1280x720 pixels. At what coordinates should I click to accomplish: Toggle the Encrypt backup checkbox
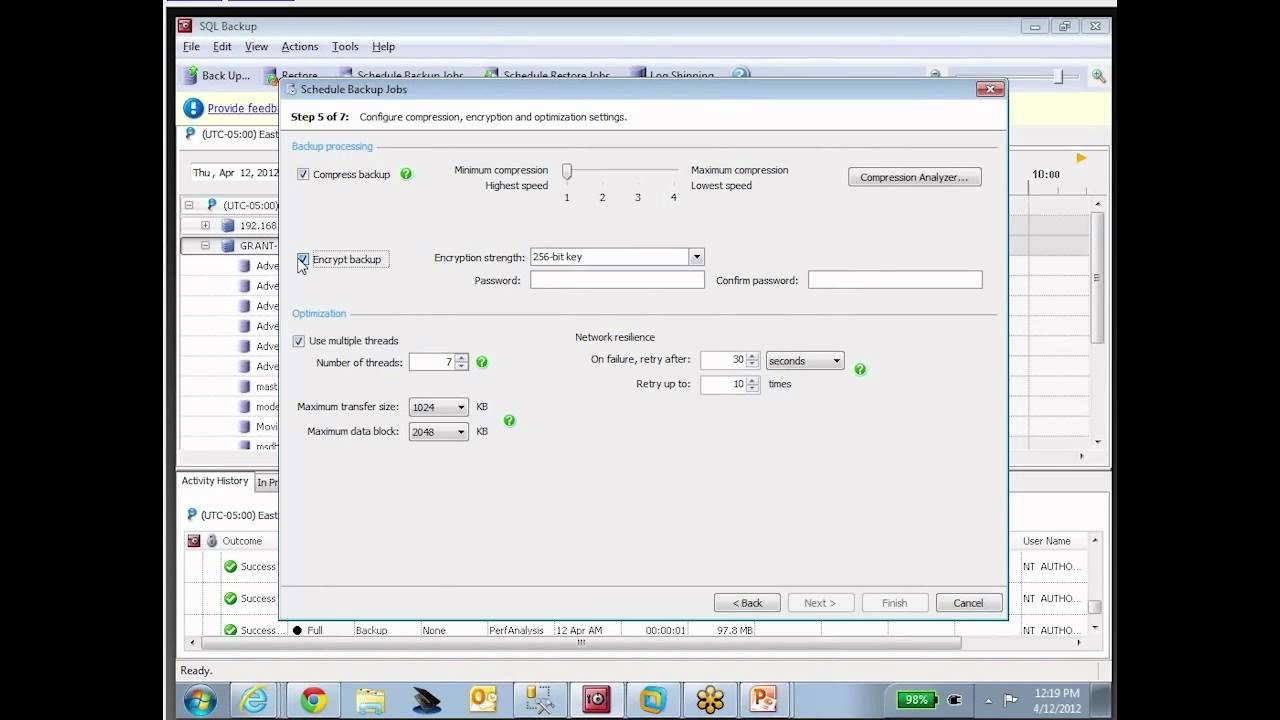coord(303,259)
